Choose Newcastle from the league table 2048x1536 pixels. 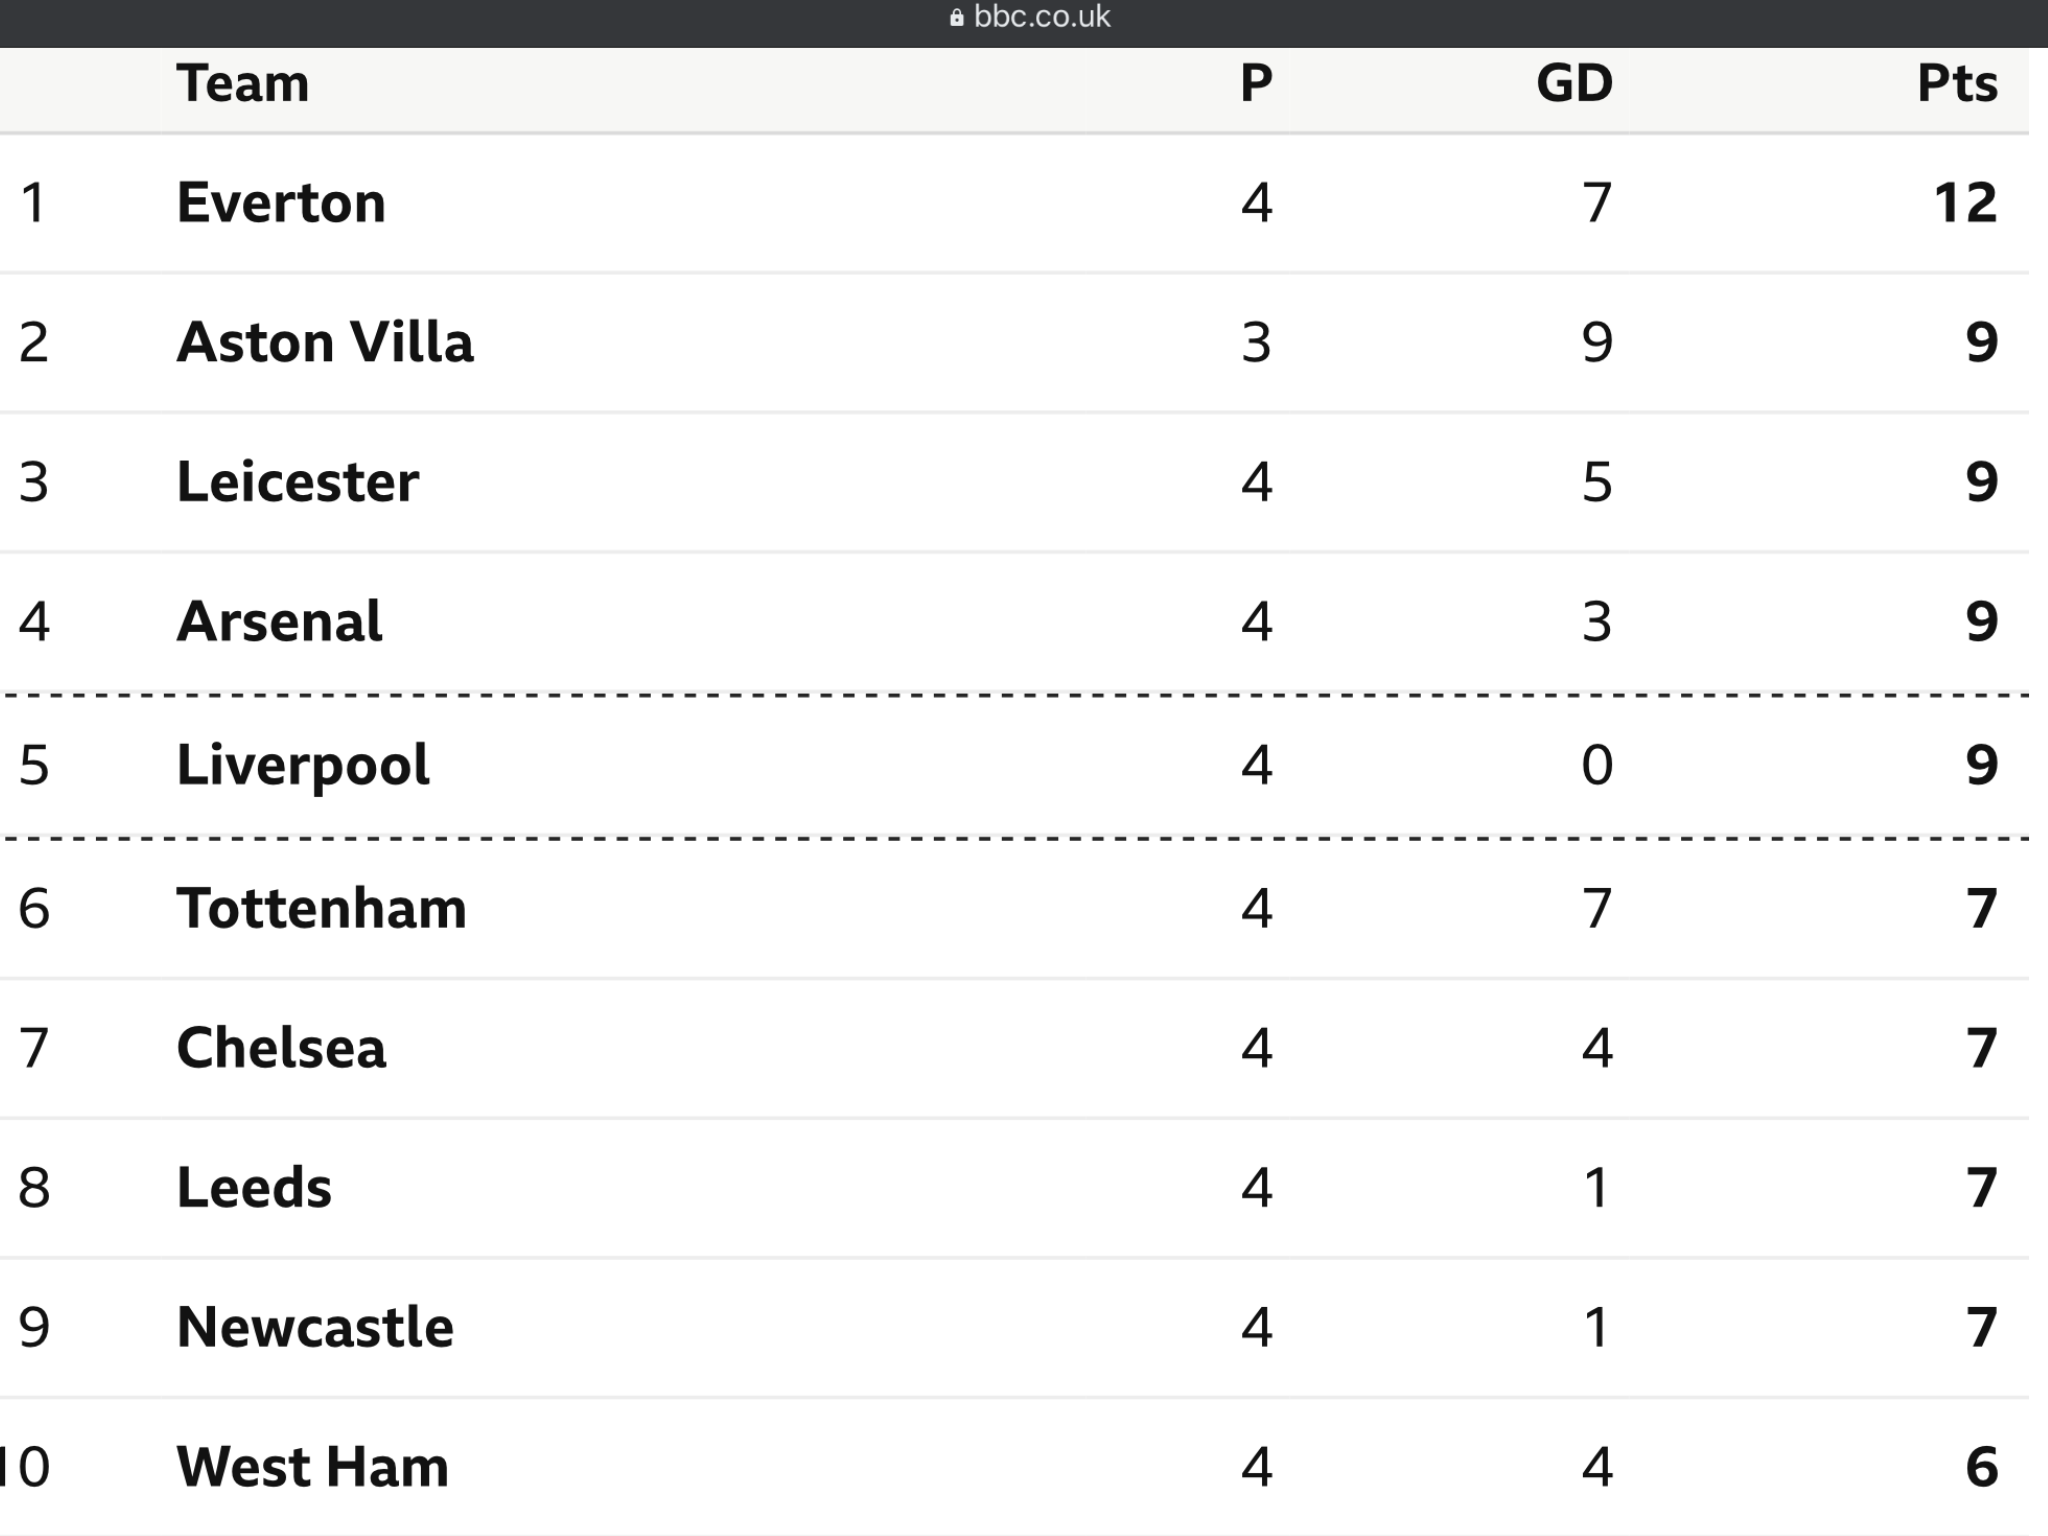pos(315,1328)
